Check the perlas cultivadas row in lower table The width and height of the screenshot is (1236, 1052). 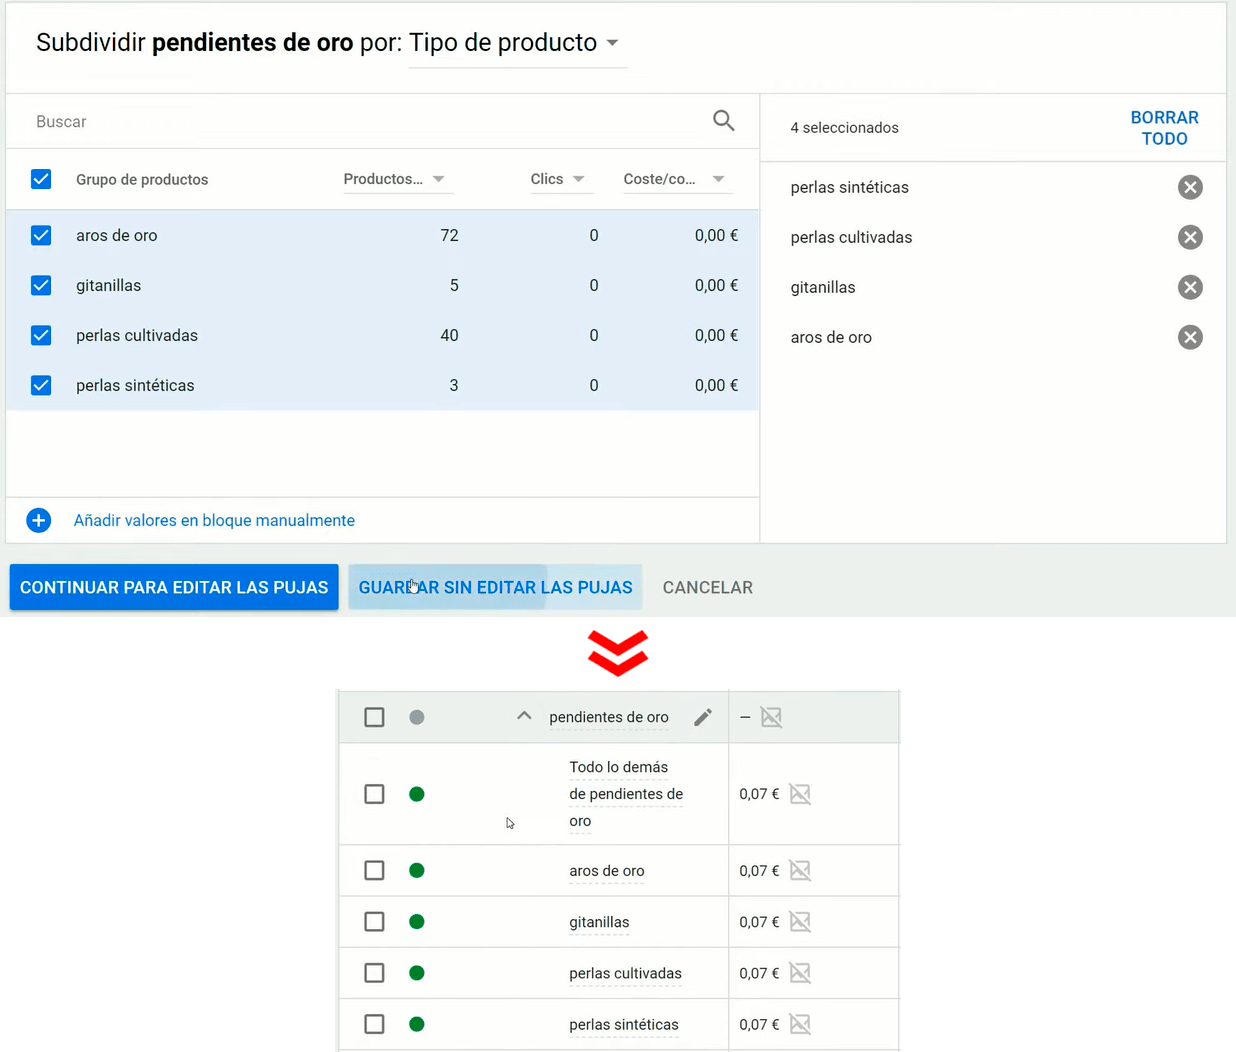374,973
